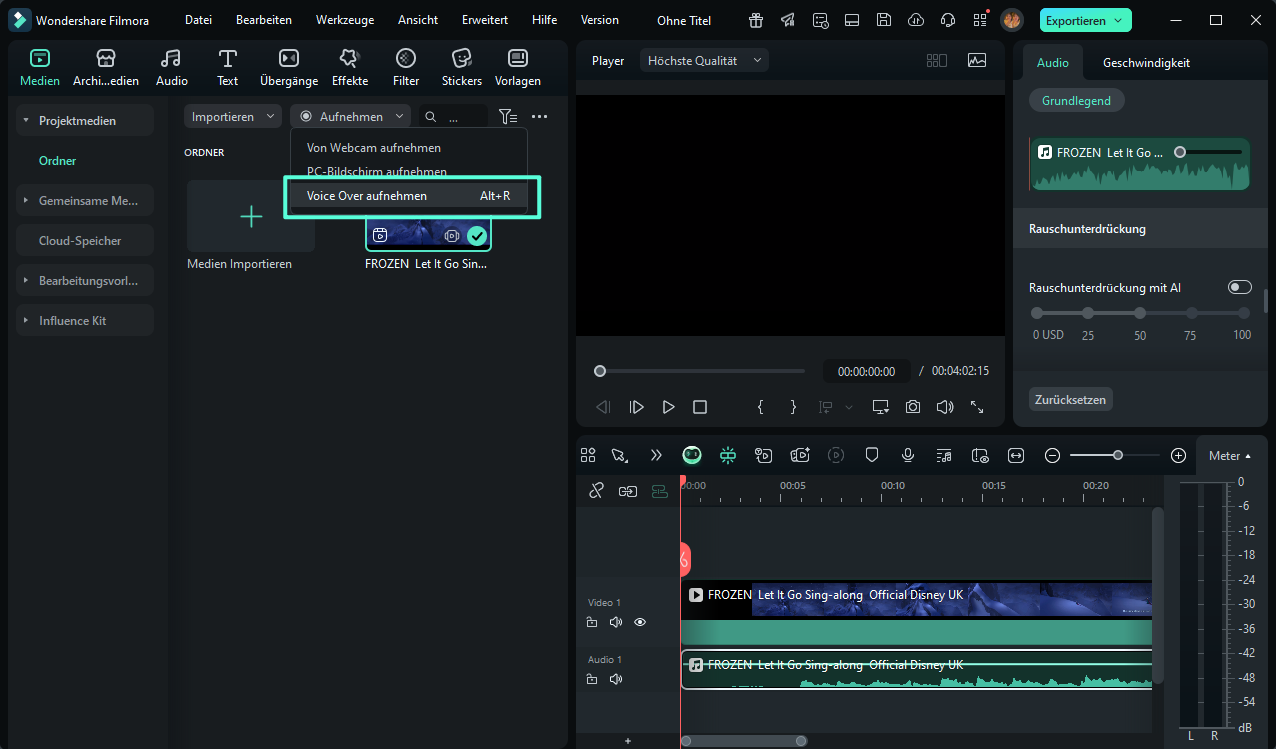Open the Stickers panel

click(461, 67)
